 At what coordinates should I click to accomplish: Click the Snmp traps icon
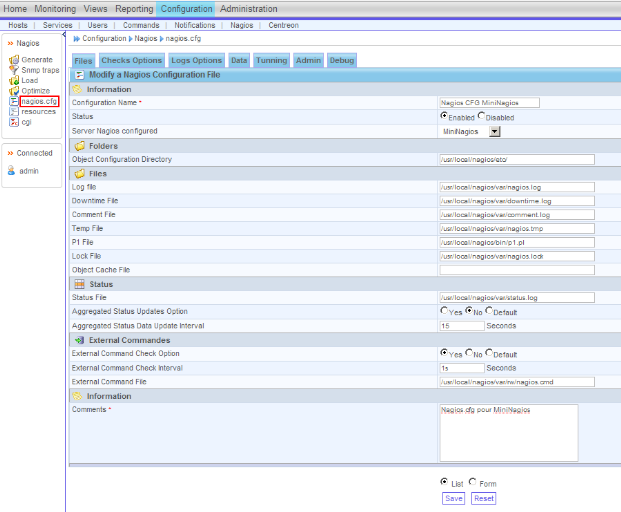pyautogui.click(x=13, y=70)
